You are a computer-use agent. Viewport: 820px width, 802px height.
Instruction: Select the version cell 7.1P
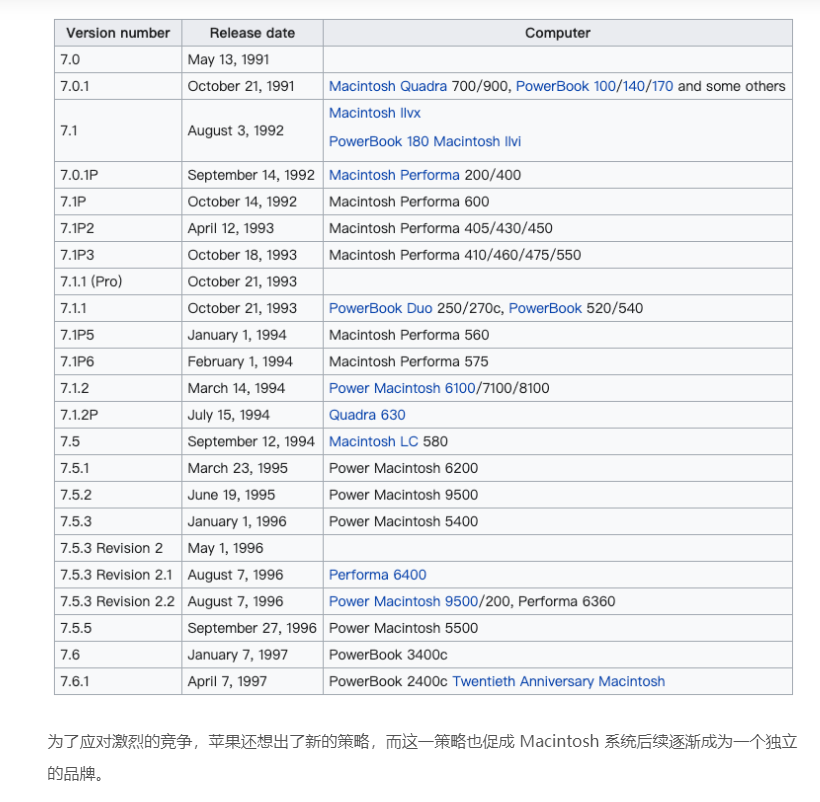[x=118, y=202]
